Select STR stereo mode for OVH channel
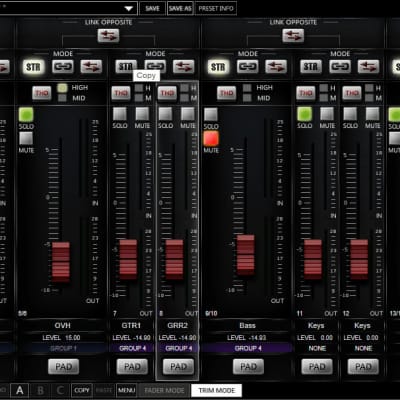 click(x=33, y=67)
